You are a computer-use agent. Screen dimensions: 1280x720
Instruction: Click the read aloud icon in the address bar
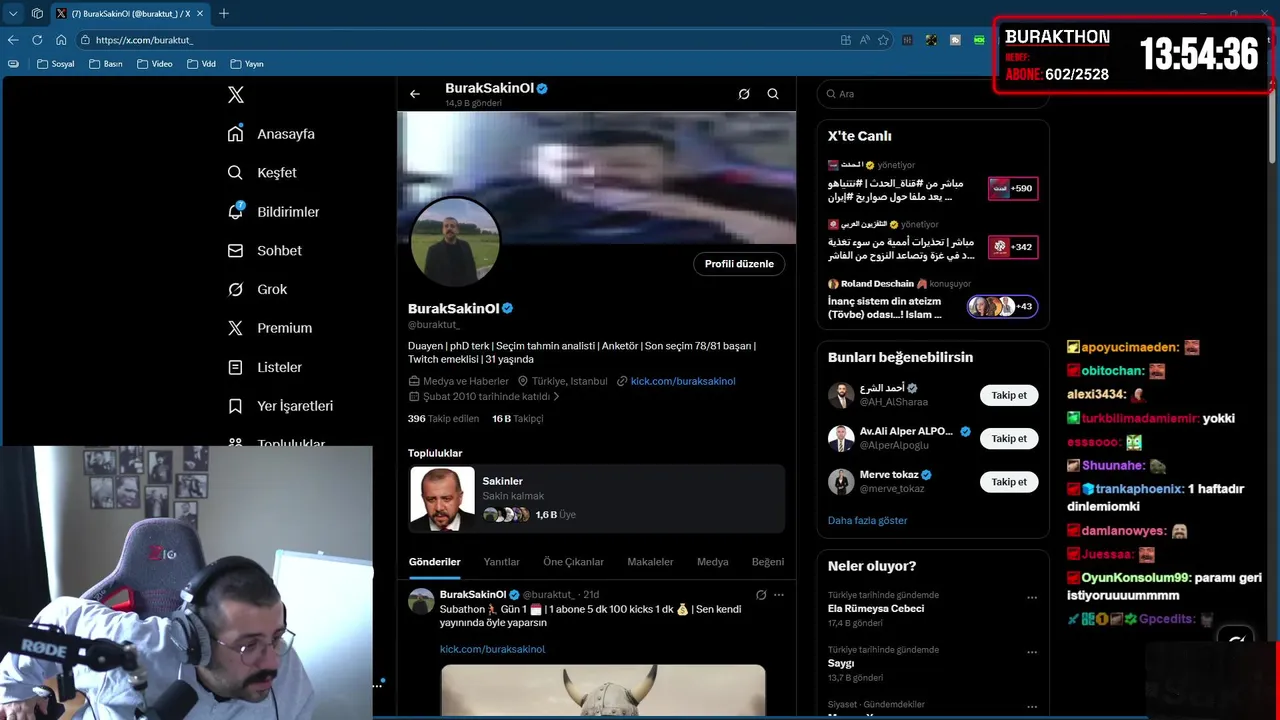[864, 40]
